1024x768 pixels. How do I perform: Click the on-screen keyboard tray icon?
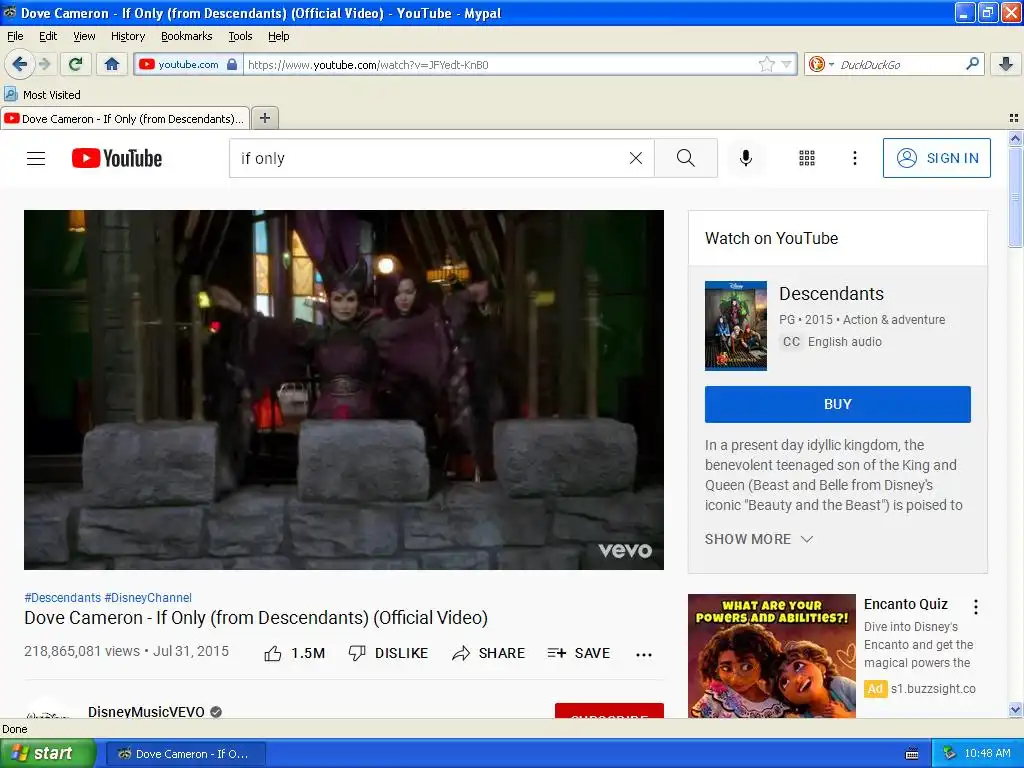pyautogui.click(x=912, y=754)
